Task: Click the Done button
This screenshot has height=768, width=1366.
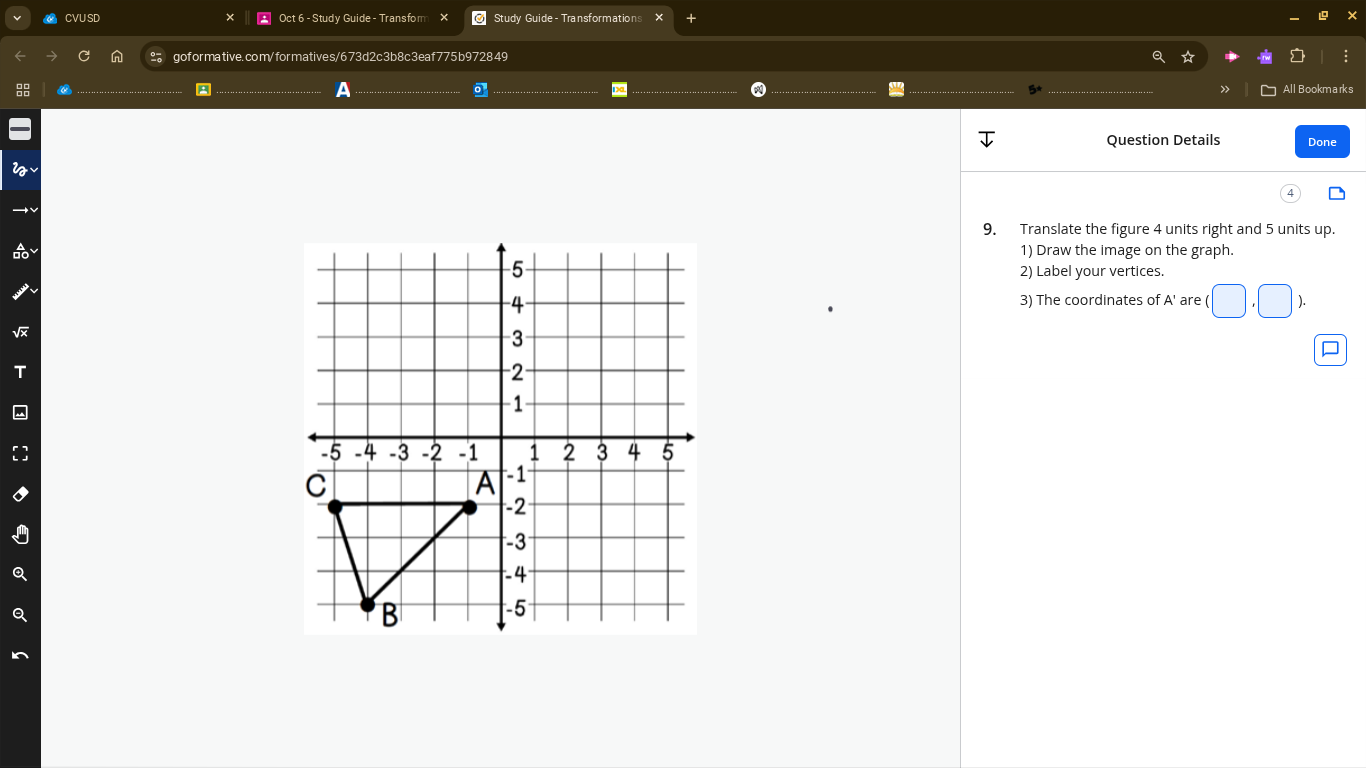Action: coord(1322,141)
